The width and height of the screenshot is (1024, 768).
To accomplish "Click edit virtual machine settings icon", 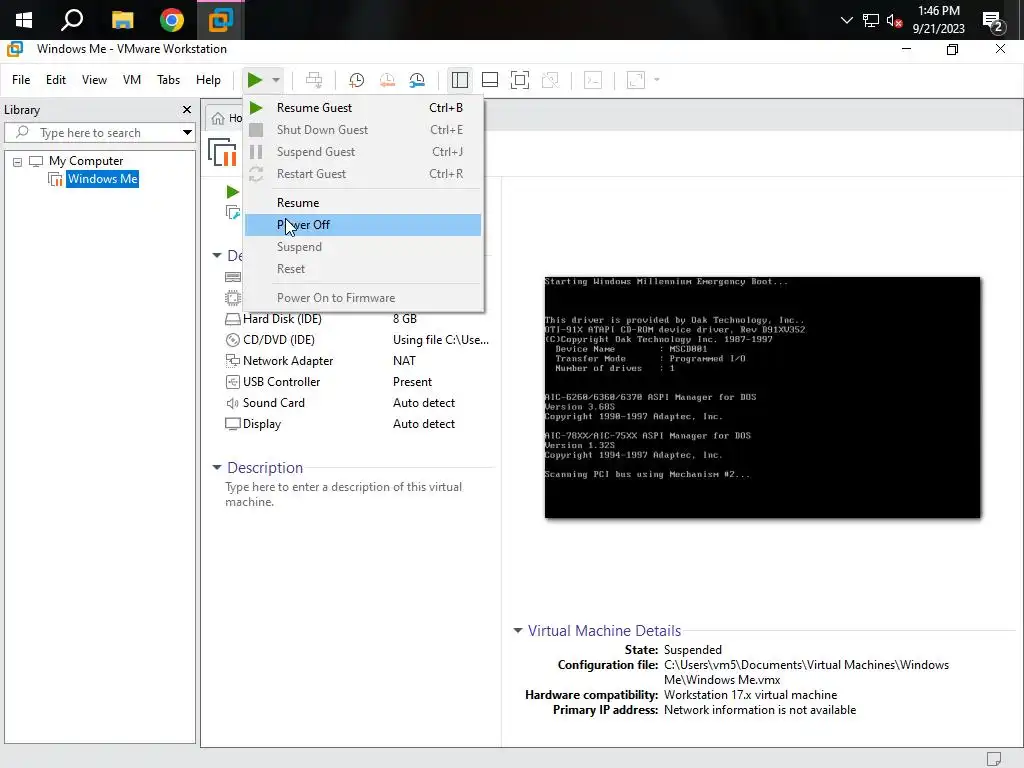I will point(232,213).
